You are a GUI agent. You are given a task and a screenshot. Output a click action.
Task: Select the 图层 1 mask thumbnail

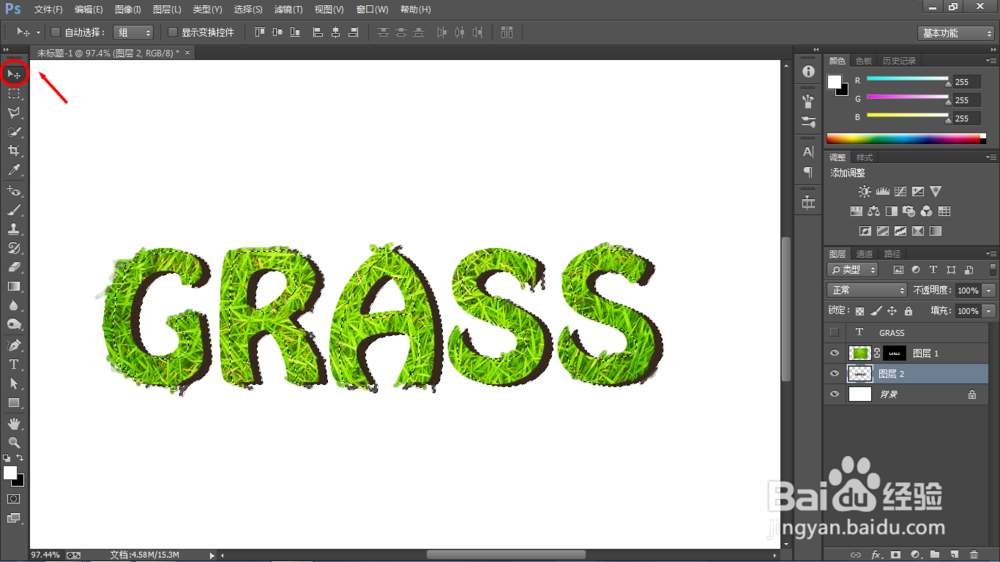click(894, 353)
